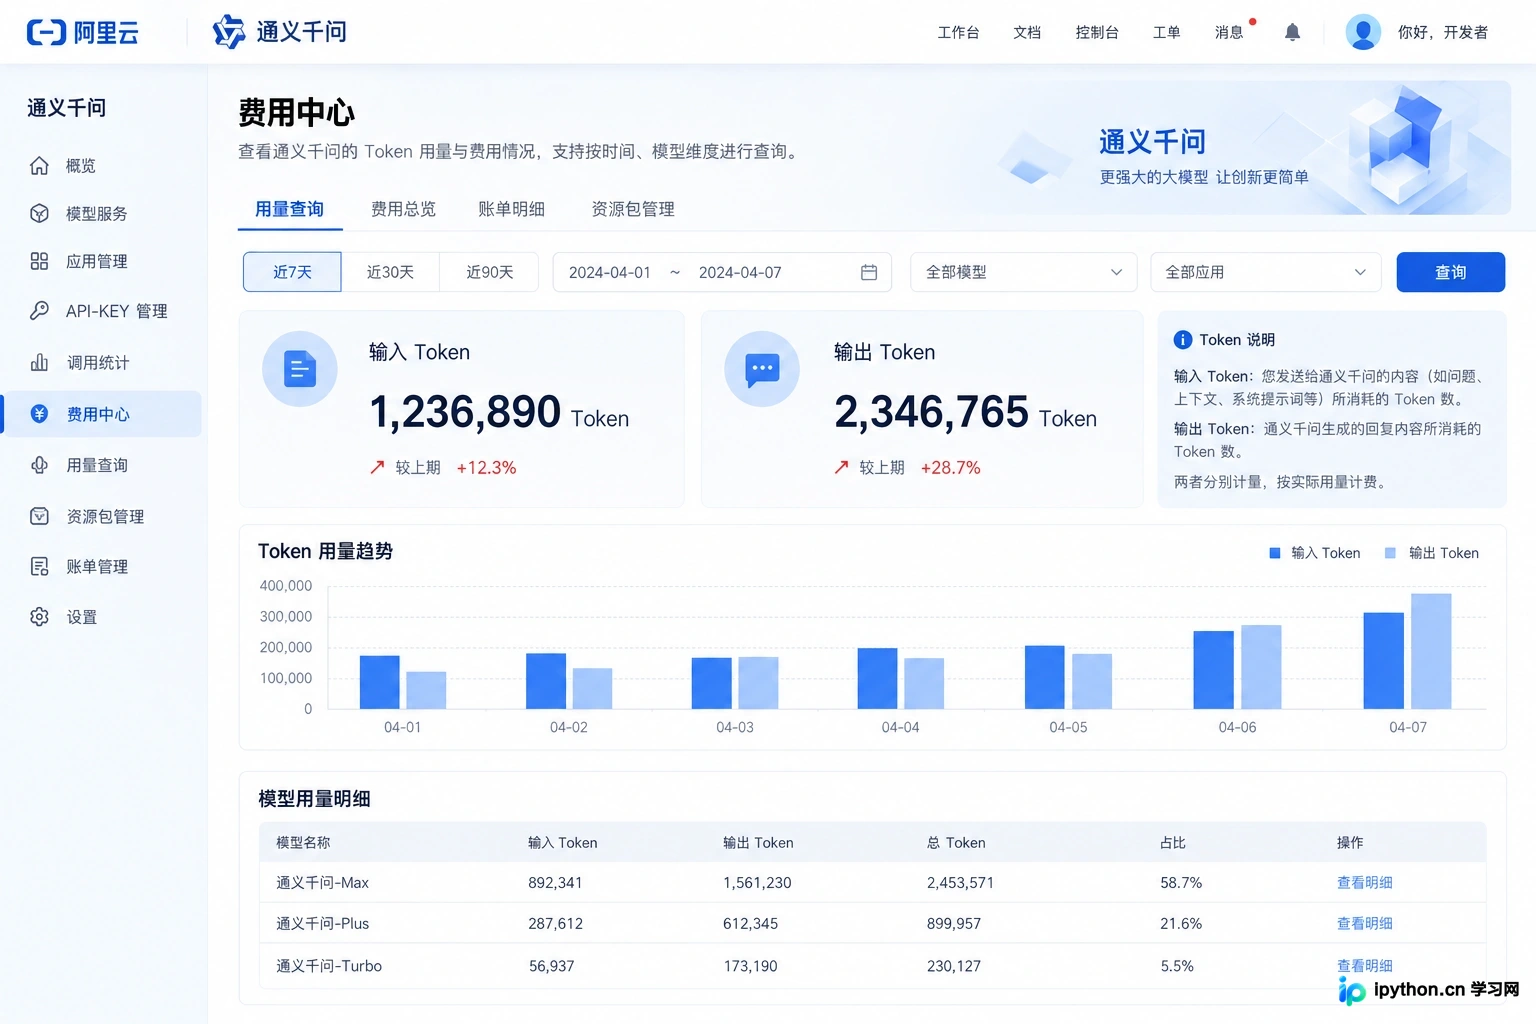Click 查看明细 for 通义千问-Turbo
Screen dimensions: 1536x1024
pos(1364,965)
